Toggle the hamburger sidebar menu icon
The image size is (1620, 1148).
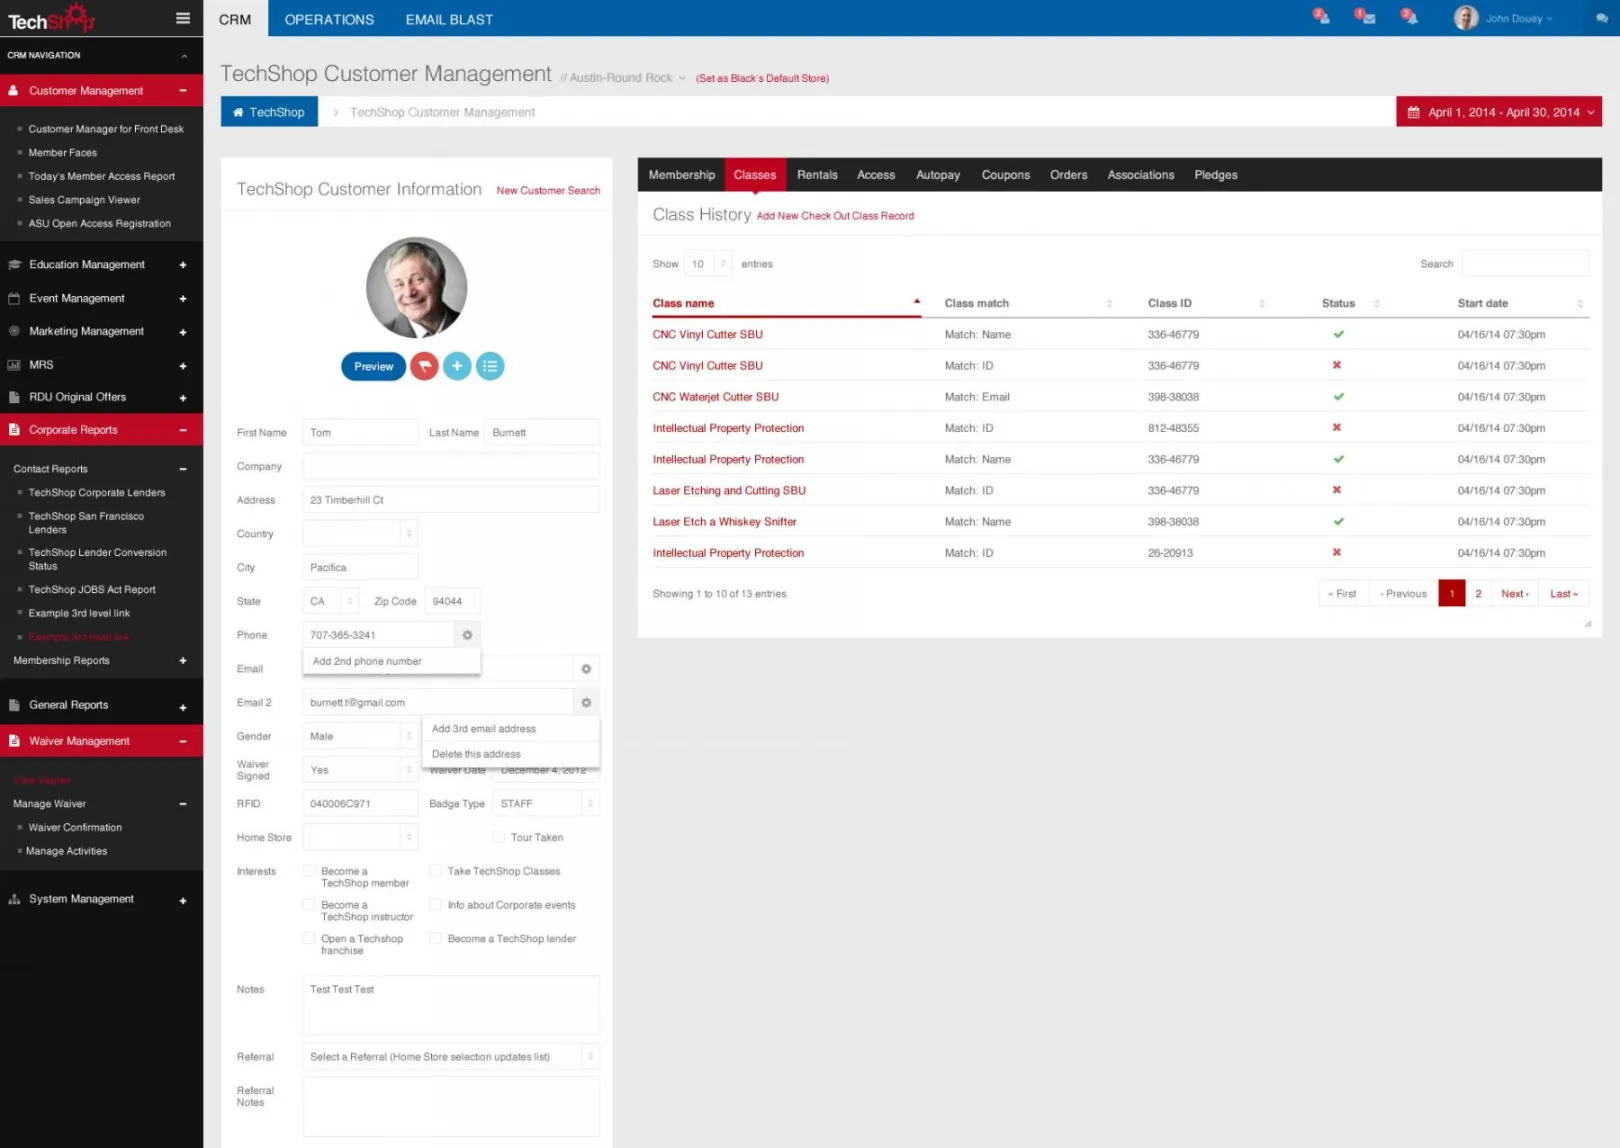tap(182, 18)
